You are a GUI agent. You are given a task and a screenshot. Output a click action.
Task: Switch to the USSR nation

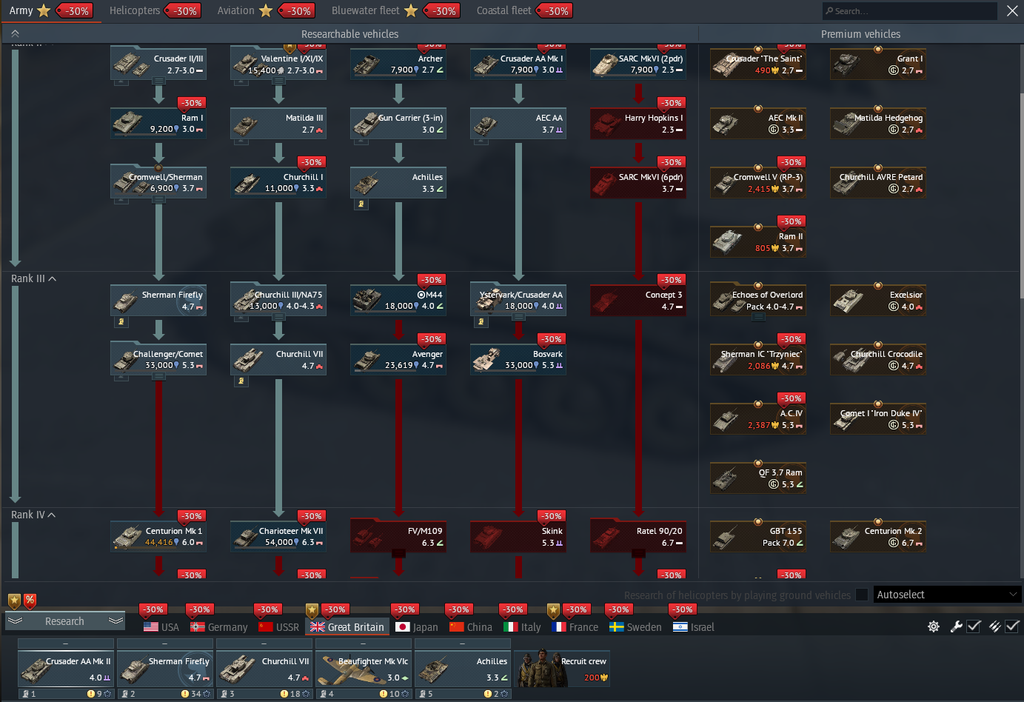point(278,627)
